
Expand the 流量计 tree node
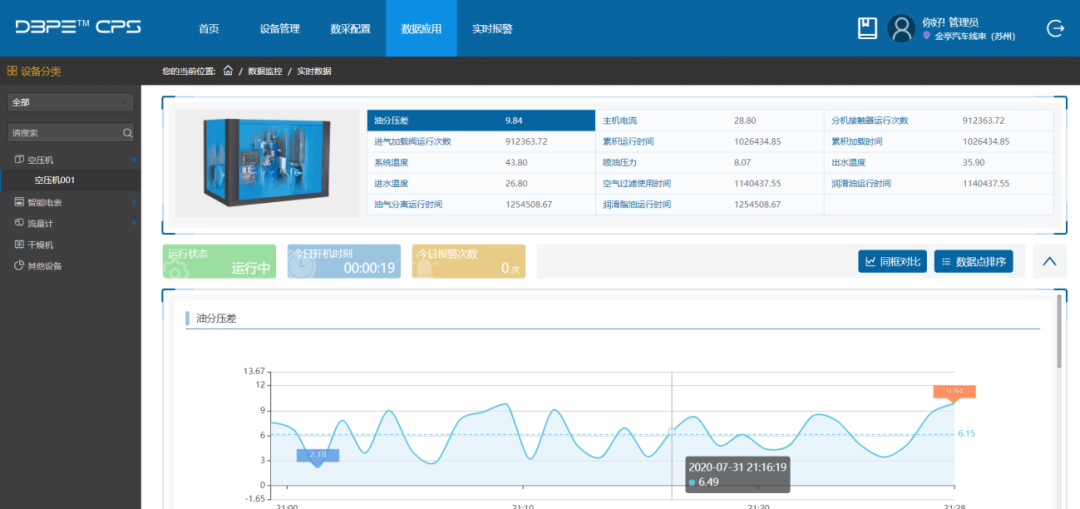click(x=133, y=223)
